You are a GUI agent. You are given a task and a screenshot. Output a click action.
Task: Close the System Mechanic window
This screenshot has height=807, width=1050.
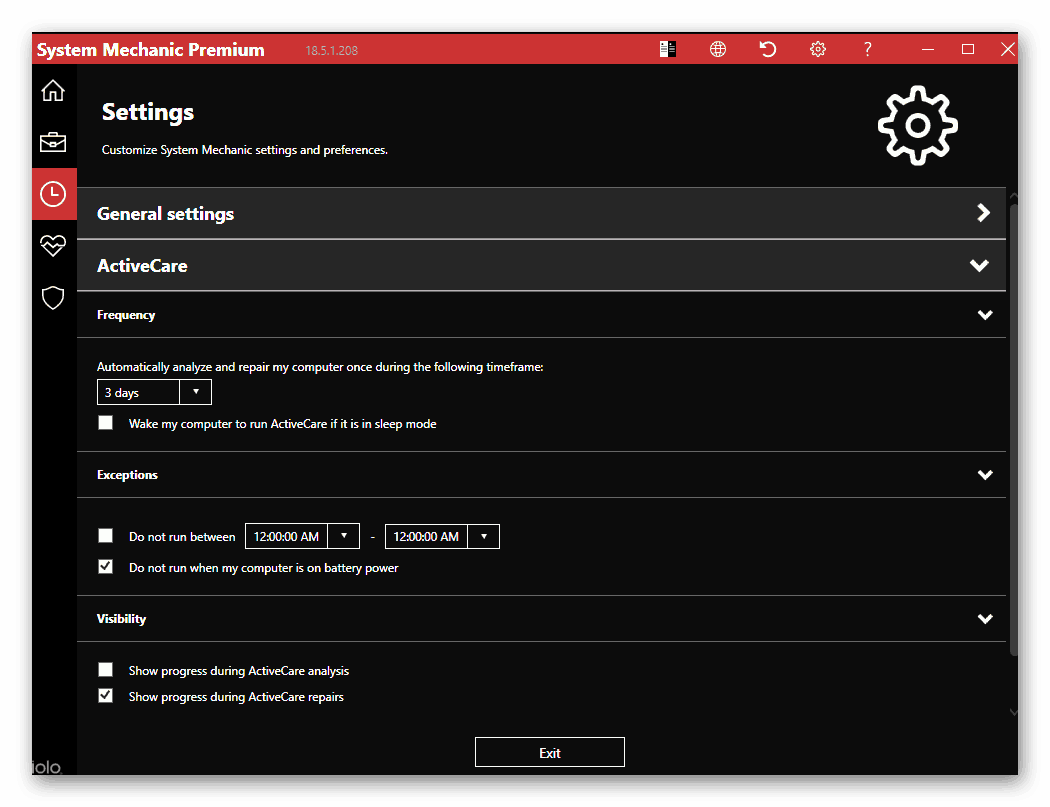[x=1007, y=49]
